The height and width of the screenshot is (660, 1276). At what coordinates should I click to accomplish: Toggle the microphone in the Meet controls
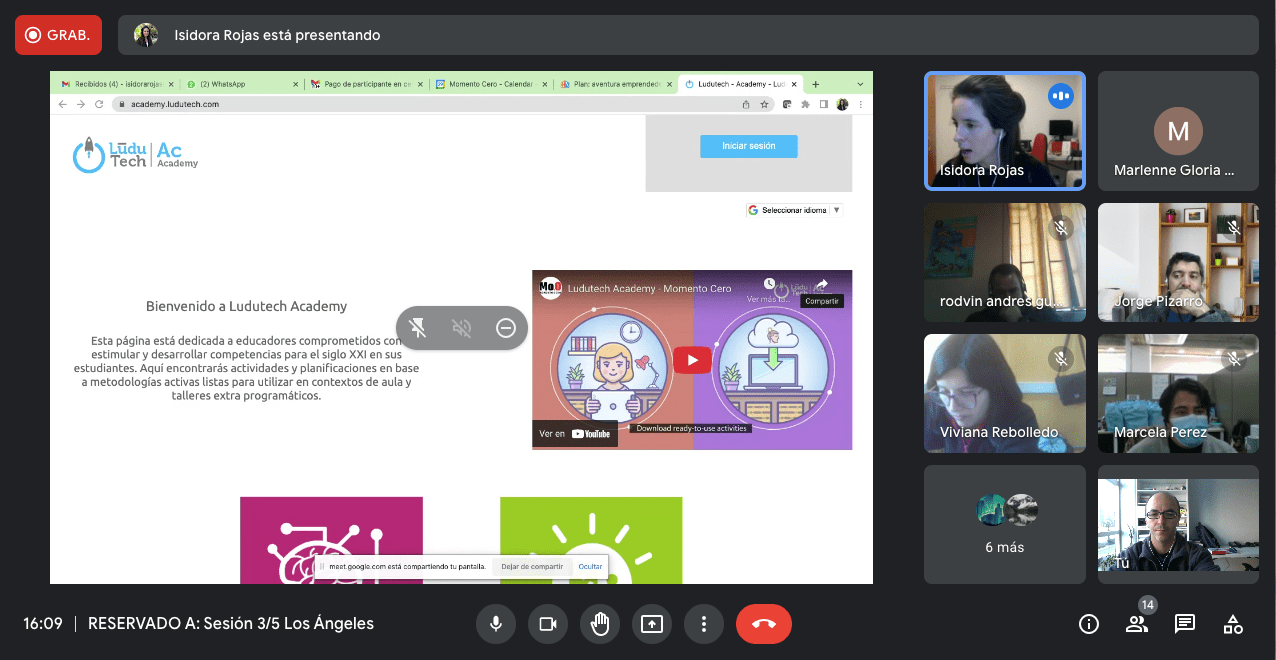coord(495,624)
